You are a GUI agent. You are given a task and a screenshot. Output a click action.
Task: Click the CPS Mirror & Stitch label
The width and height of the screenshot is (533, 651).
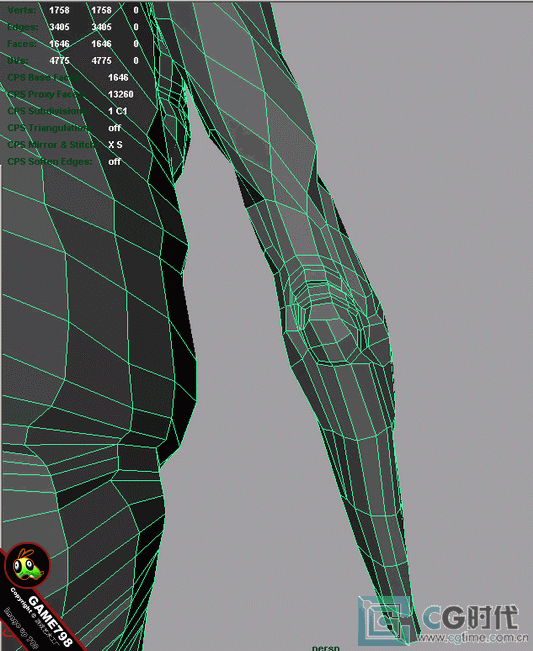[51, 145]
